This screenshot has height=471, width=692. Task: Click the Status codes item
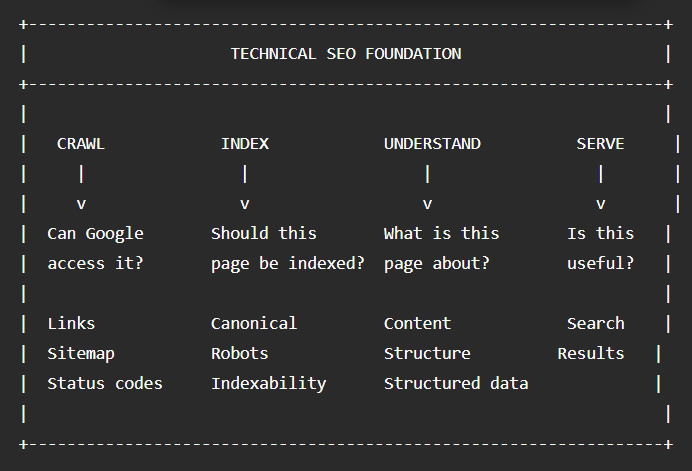[x=105, y=384]
